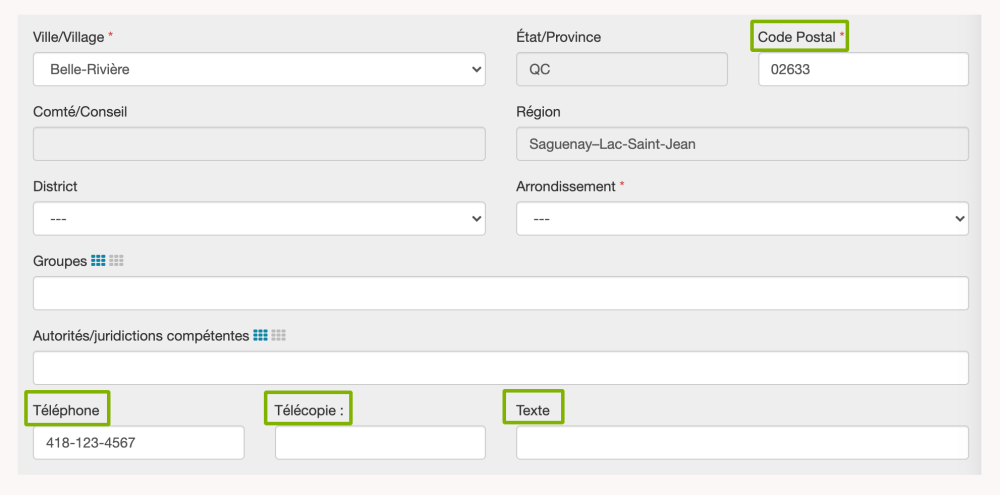1000x495 pixels.
Task: Click the Texte label
Action: (x=533, y=409)
